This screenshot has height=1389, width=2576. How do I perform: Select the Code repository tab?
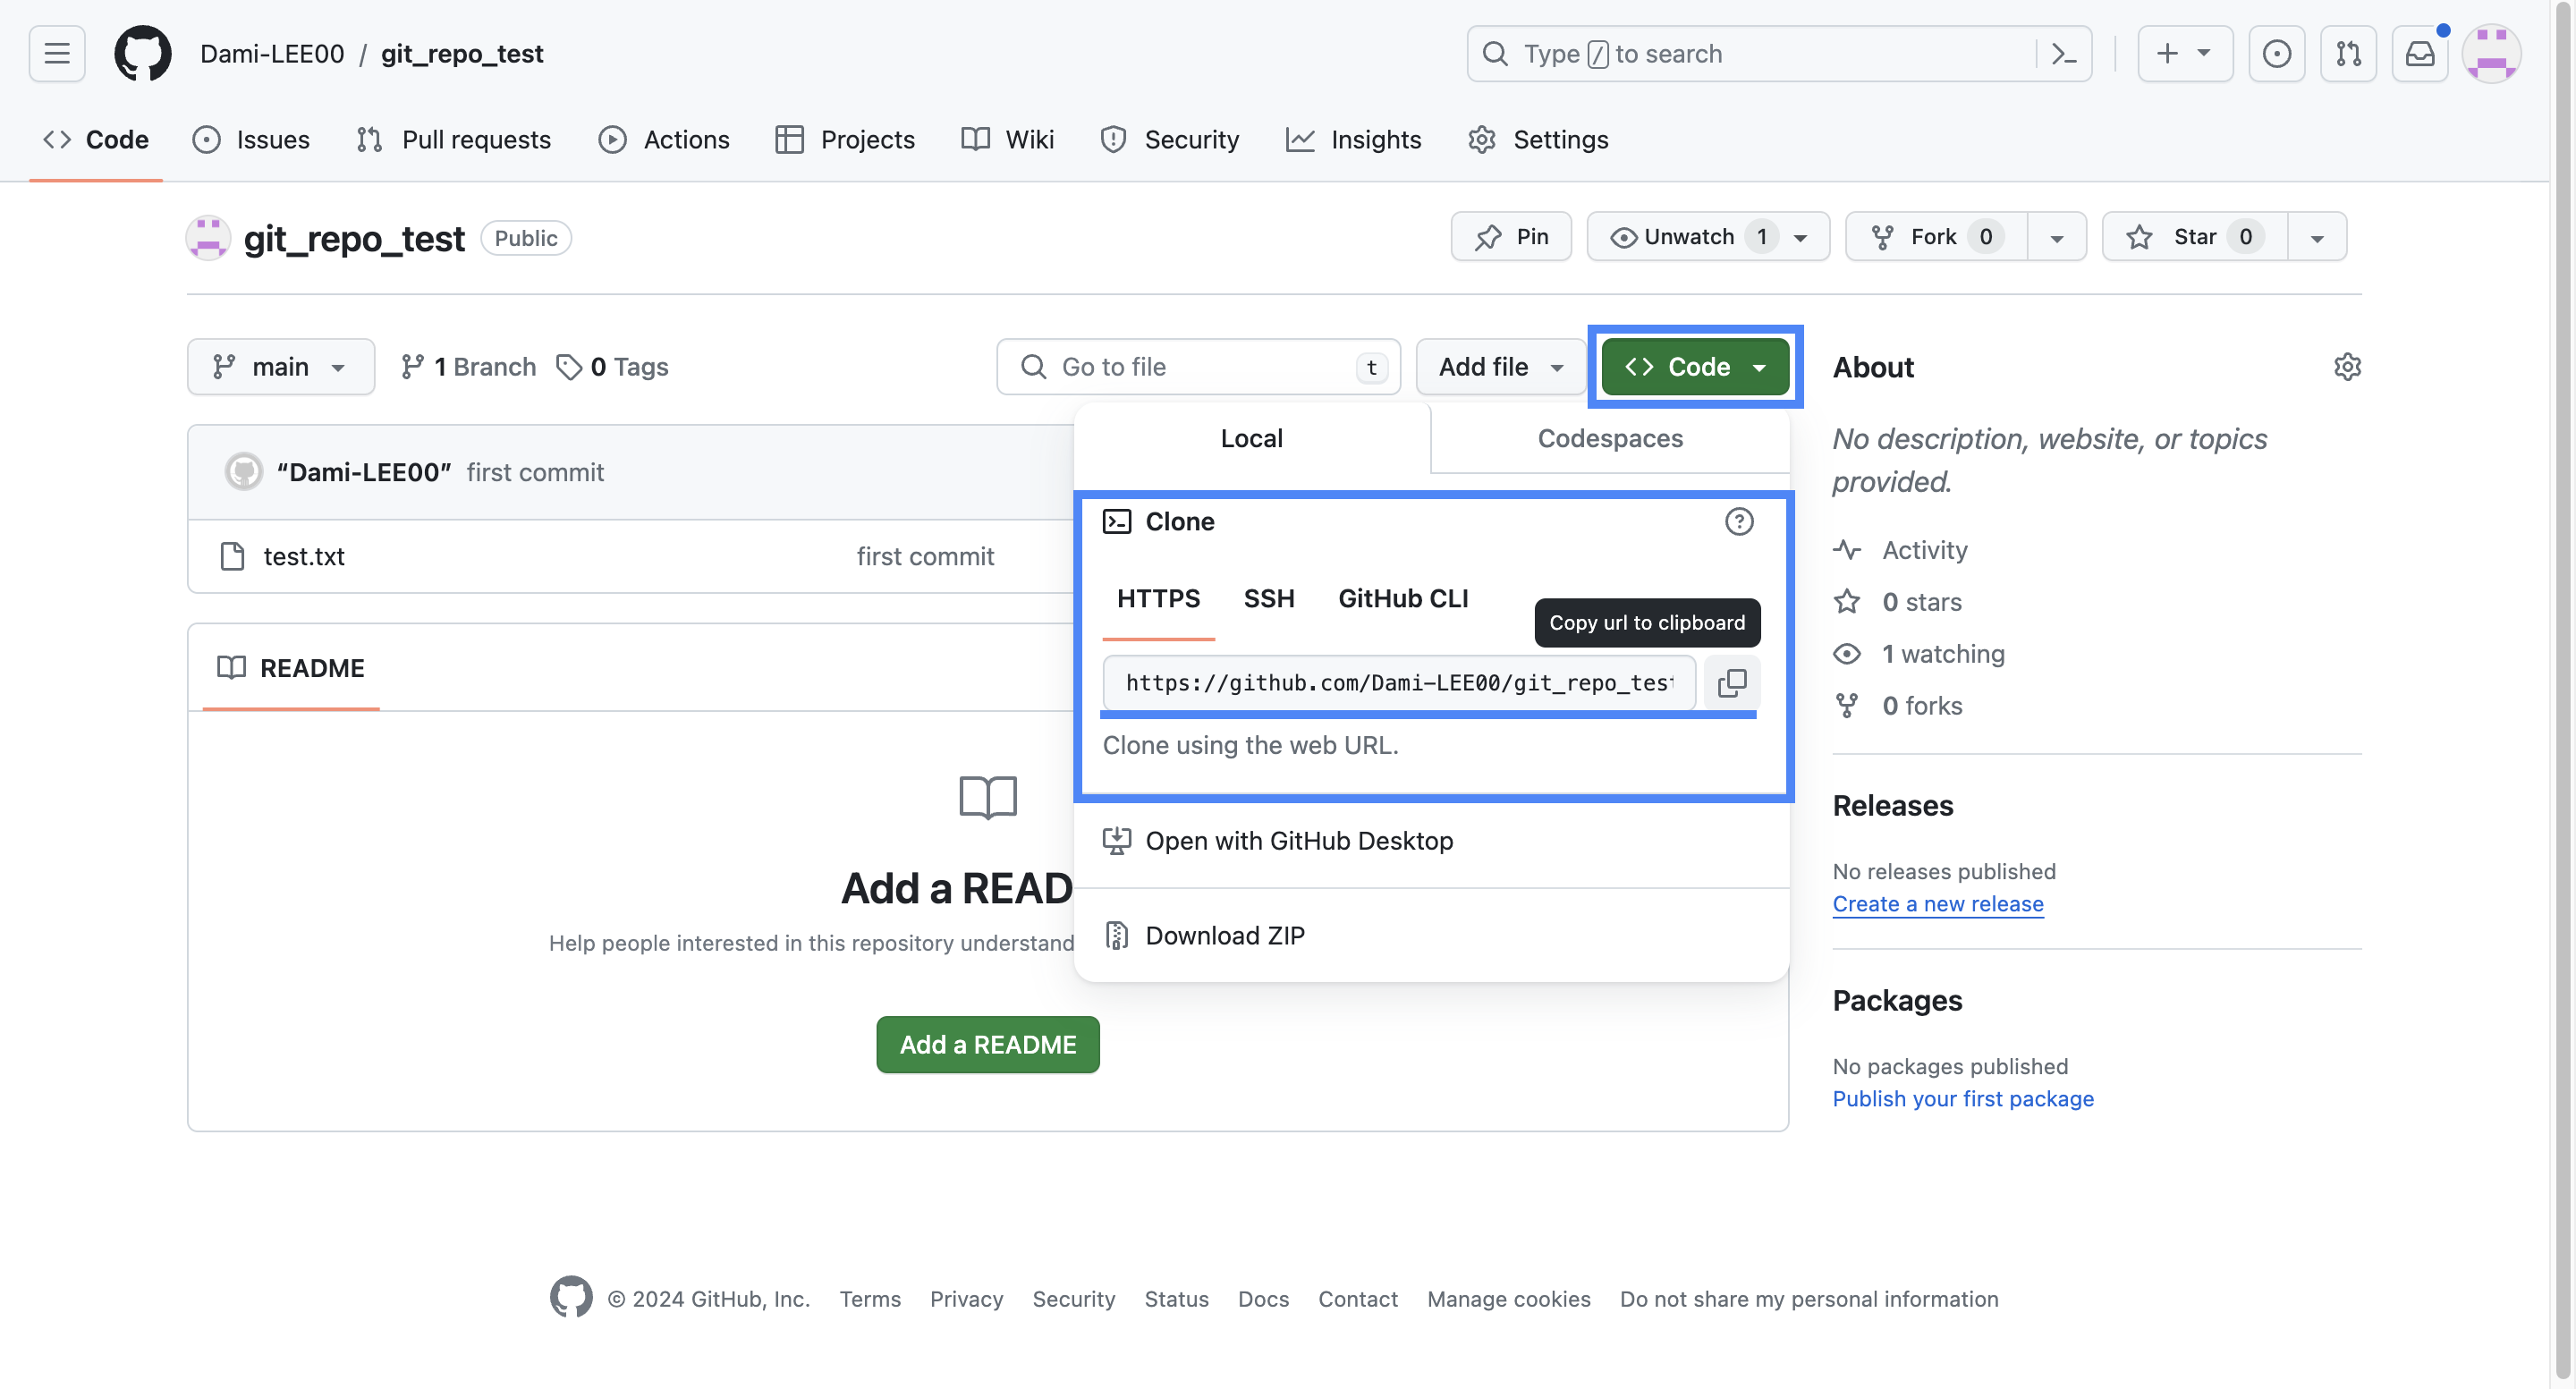(96, 139)
